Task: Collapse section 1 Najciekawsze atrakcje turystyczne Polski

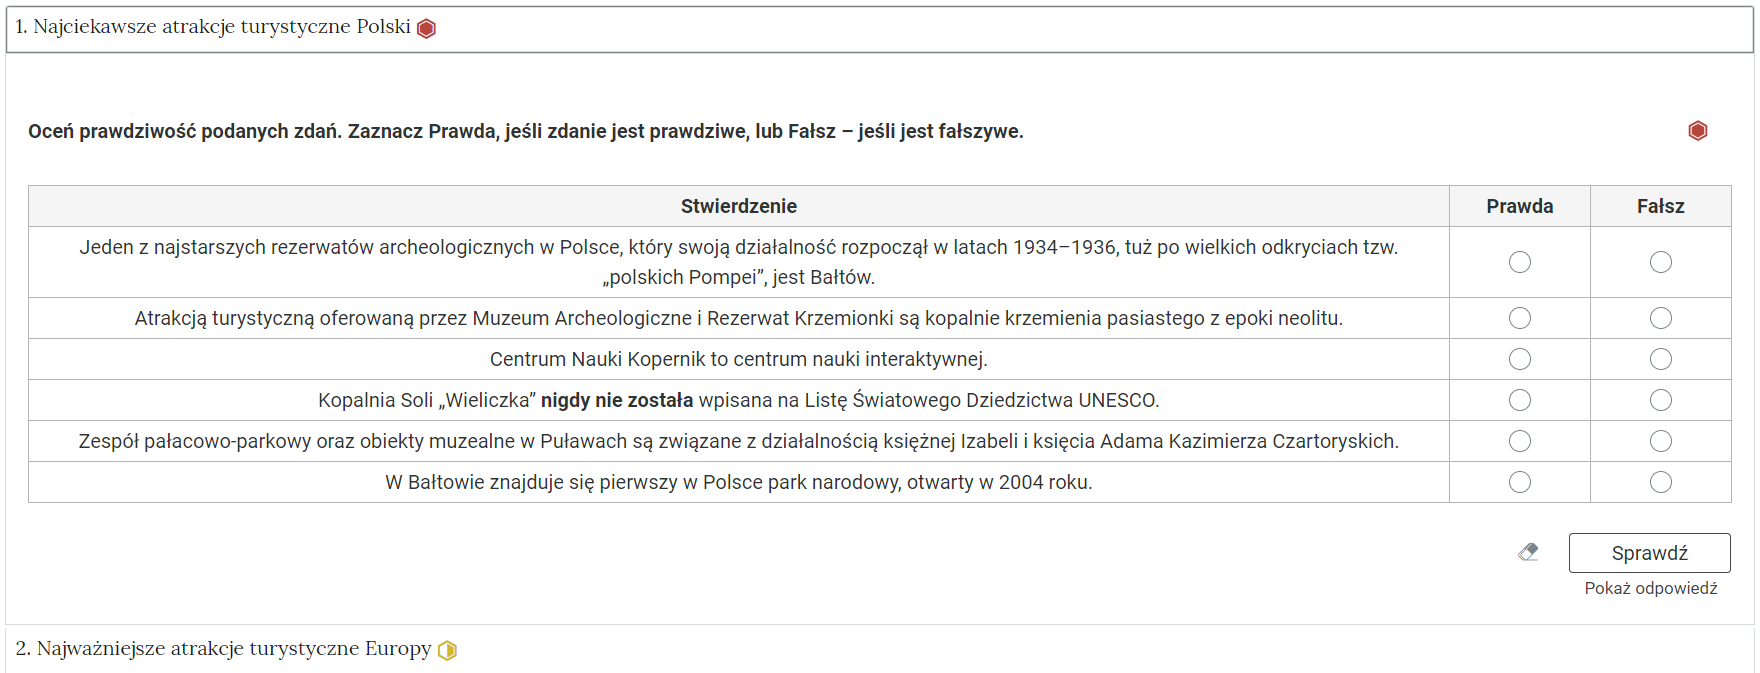Action: 879,29
